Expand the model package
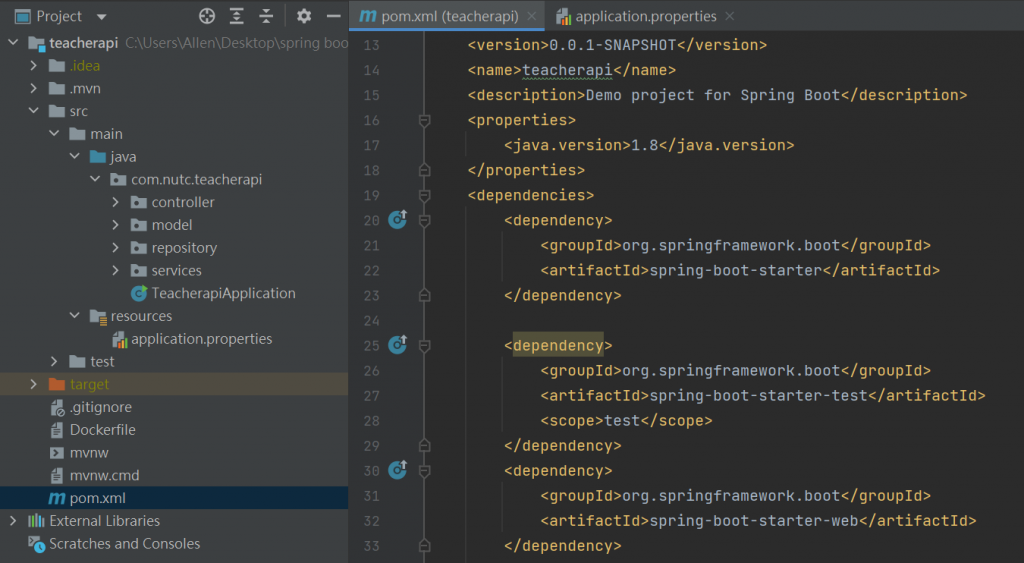This screenshot has height=563, width=1024. (x=116, y=225)
